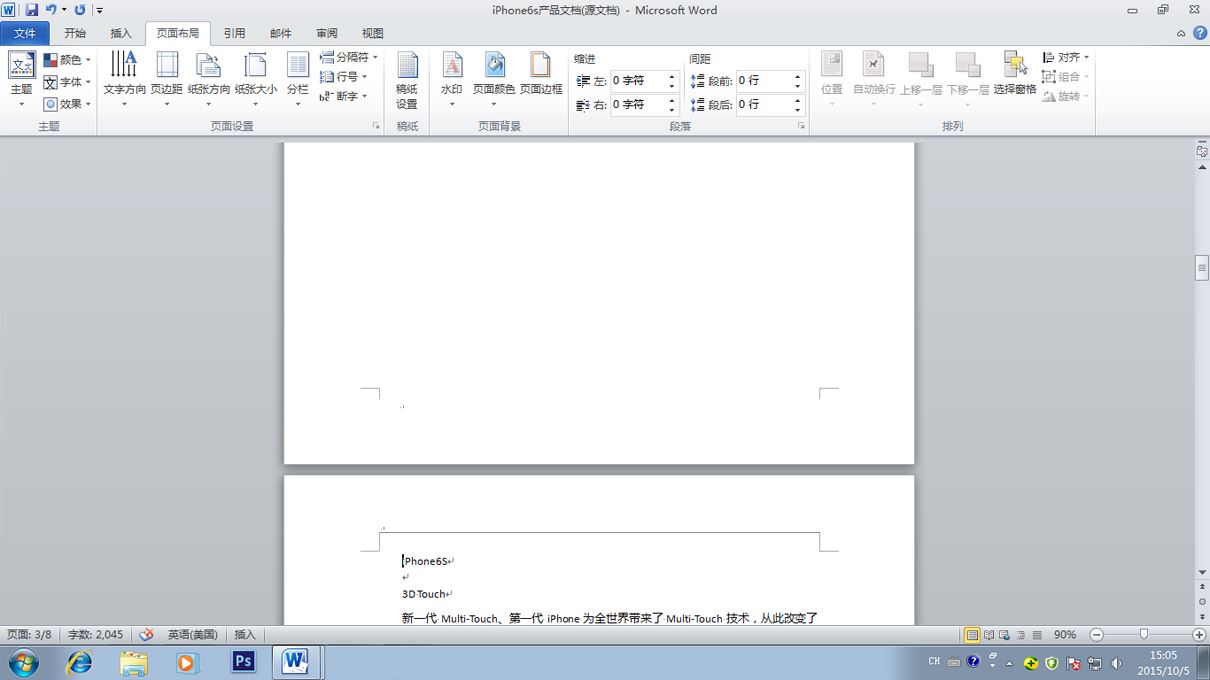This screenshot has height=680, width=1210.
Task: Open the 字体 theme fonts menu
Action: click(67, 82)
